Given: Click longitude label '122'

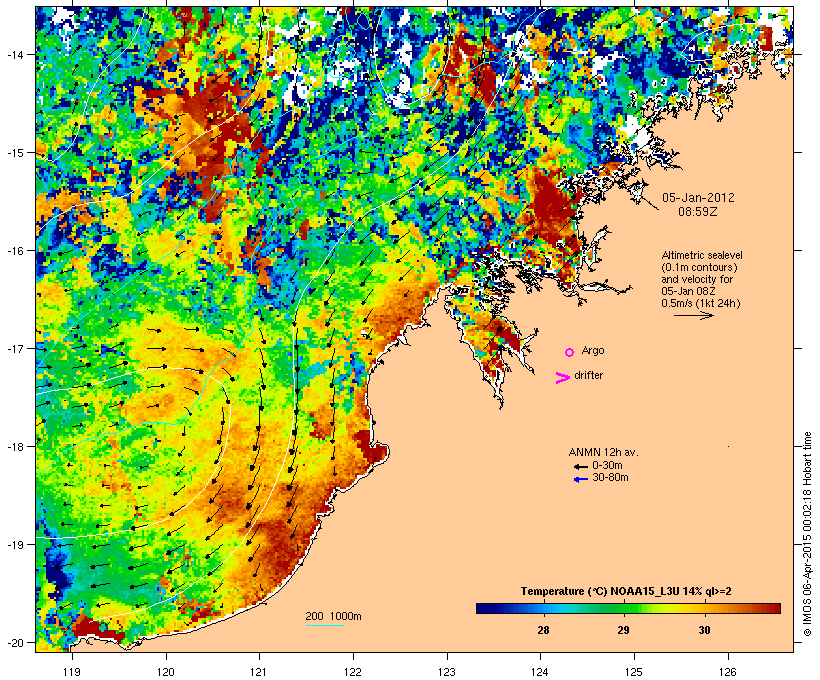Looking at the screenshot, I should click(353, 672).
